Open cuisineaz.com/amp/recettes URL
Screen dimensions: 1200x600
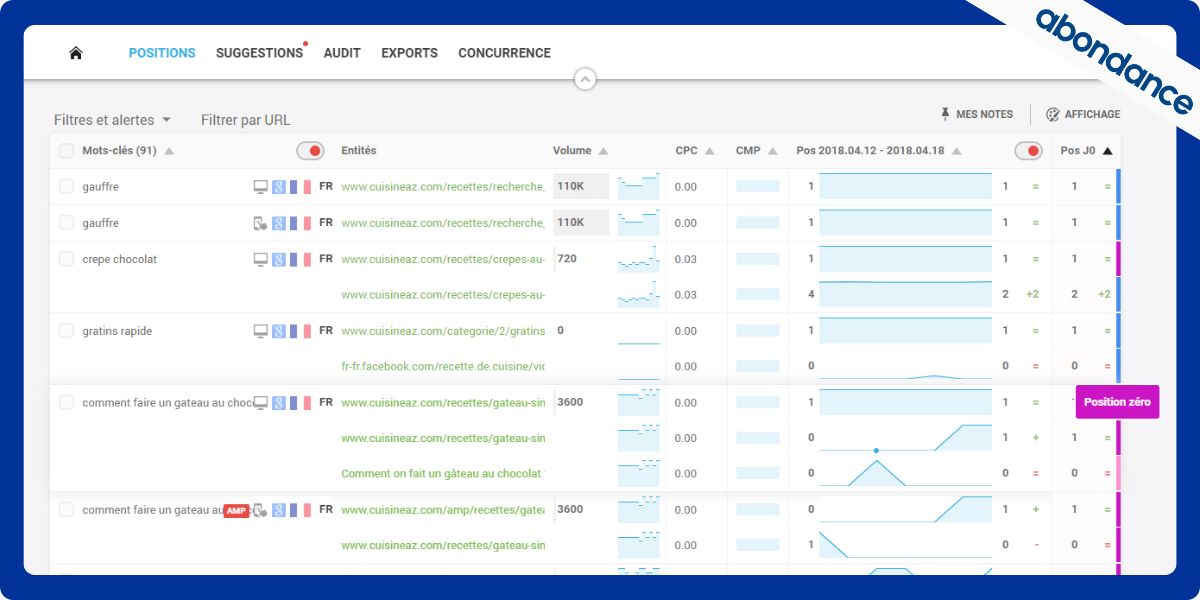tap(443, 509)
